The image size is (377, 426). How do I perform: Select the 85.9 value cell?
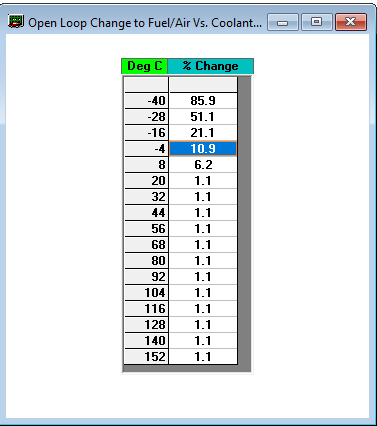[203, 101]
